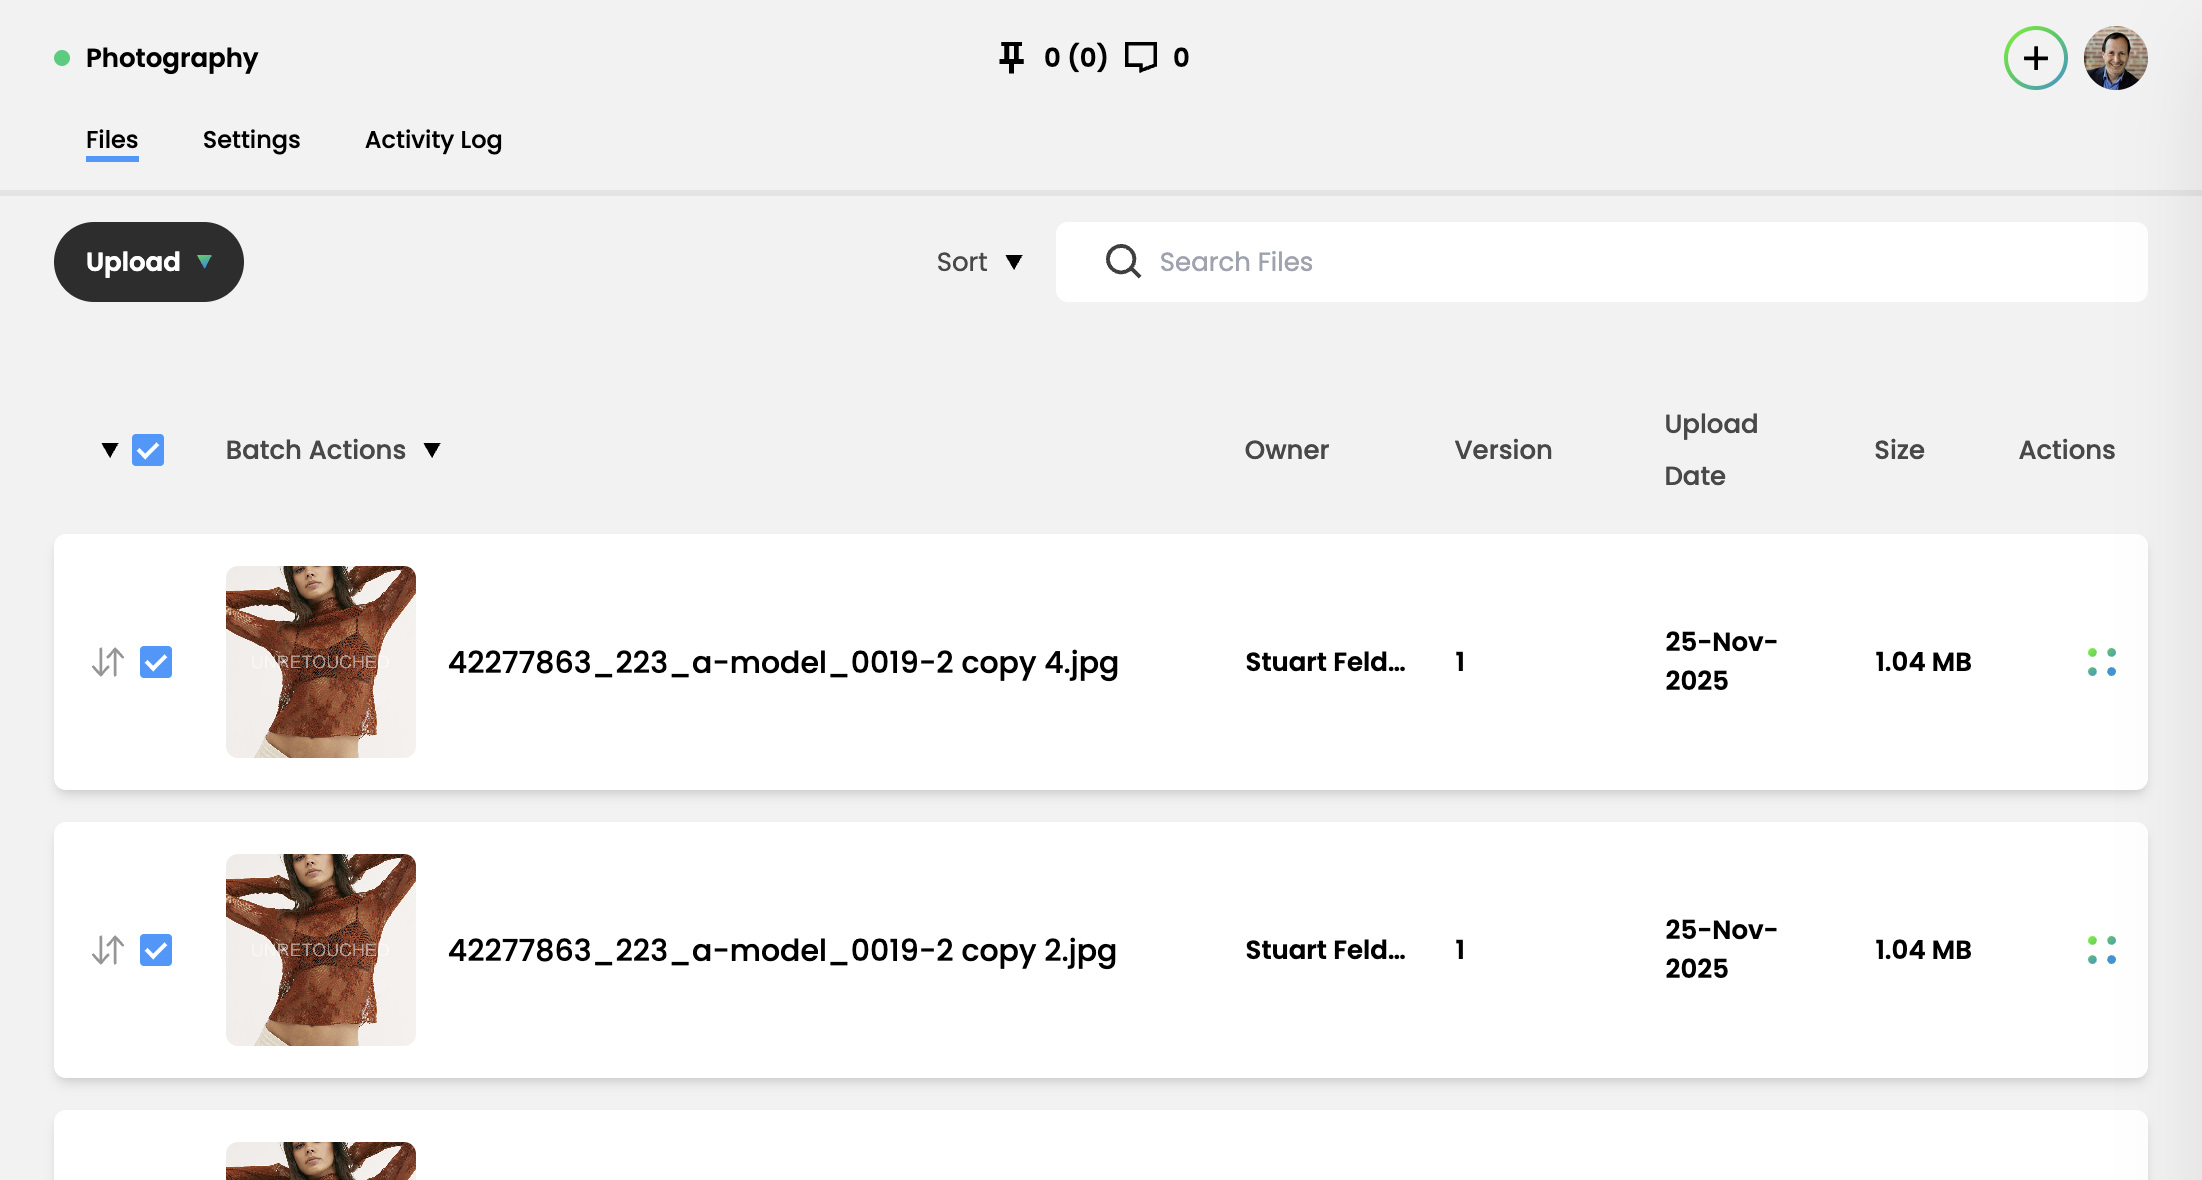
Task: Click the pin icon in header
Action: tap(1011, 57)
